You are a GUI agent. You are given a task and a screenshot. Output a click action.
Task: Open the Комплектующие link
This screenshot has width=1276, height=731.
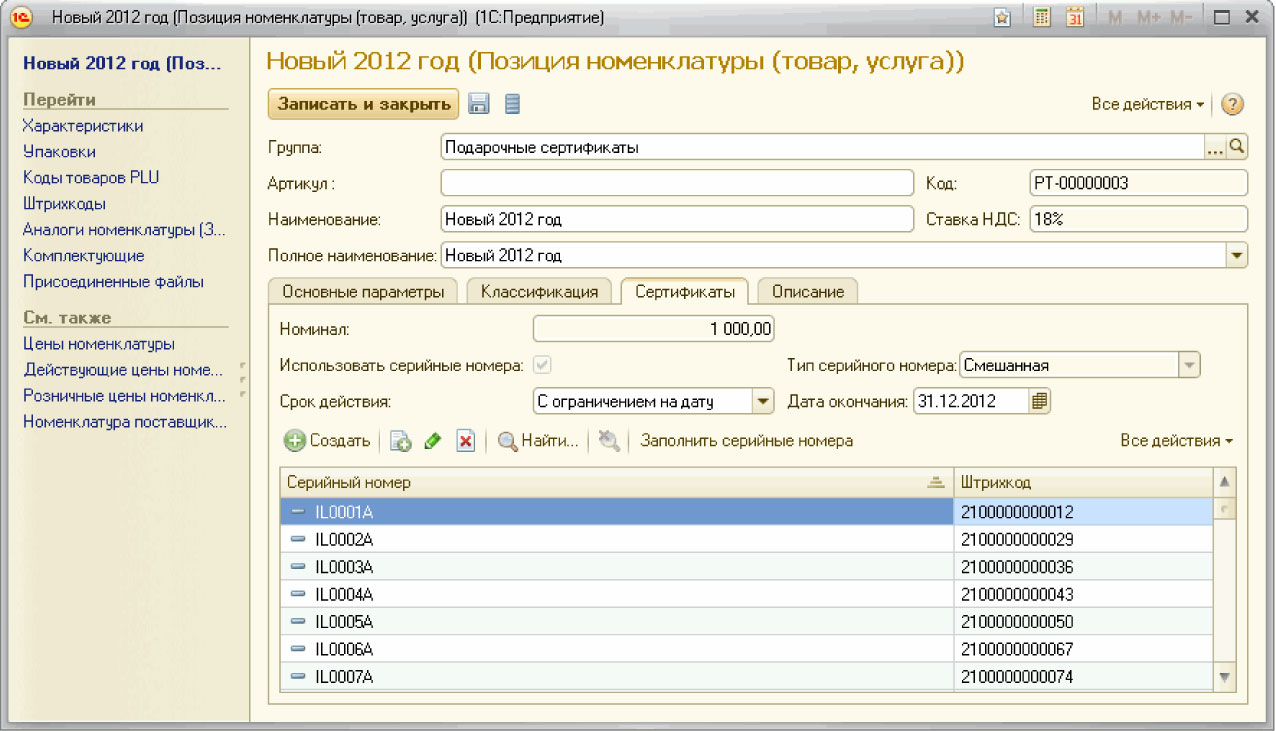pyautogui.click(x=83, y=256)
